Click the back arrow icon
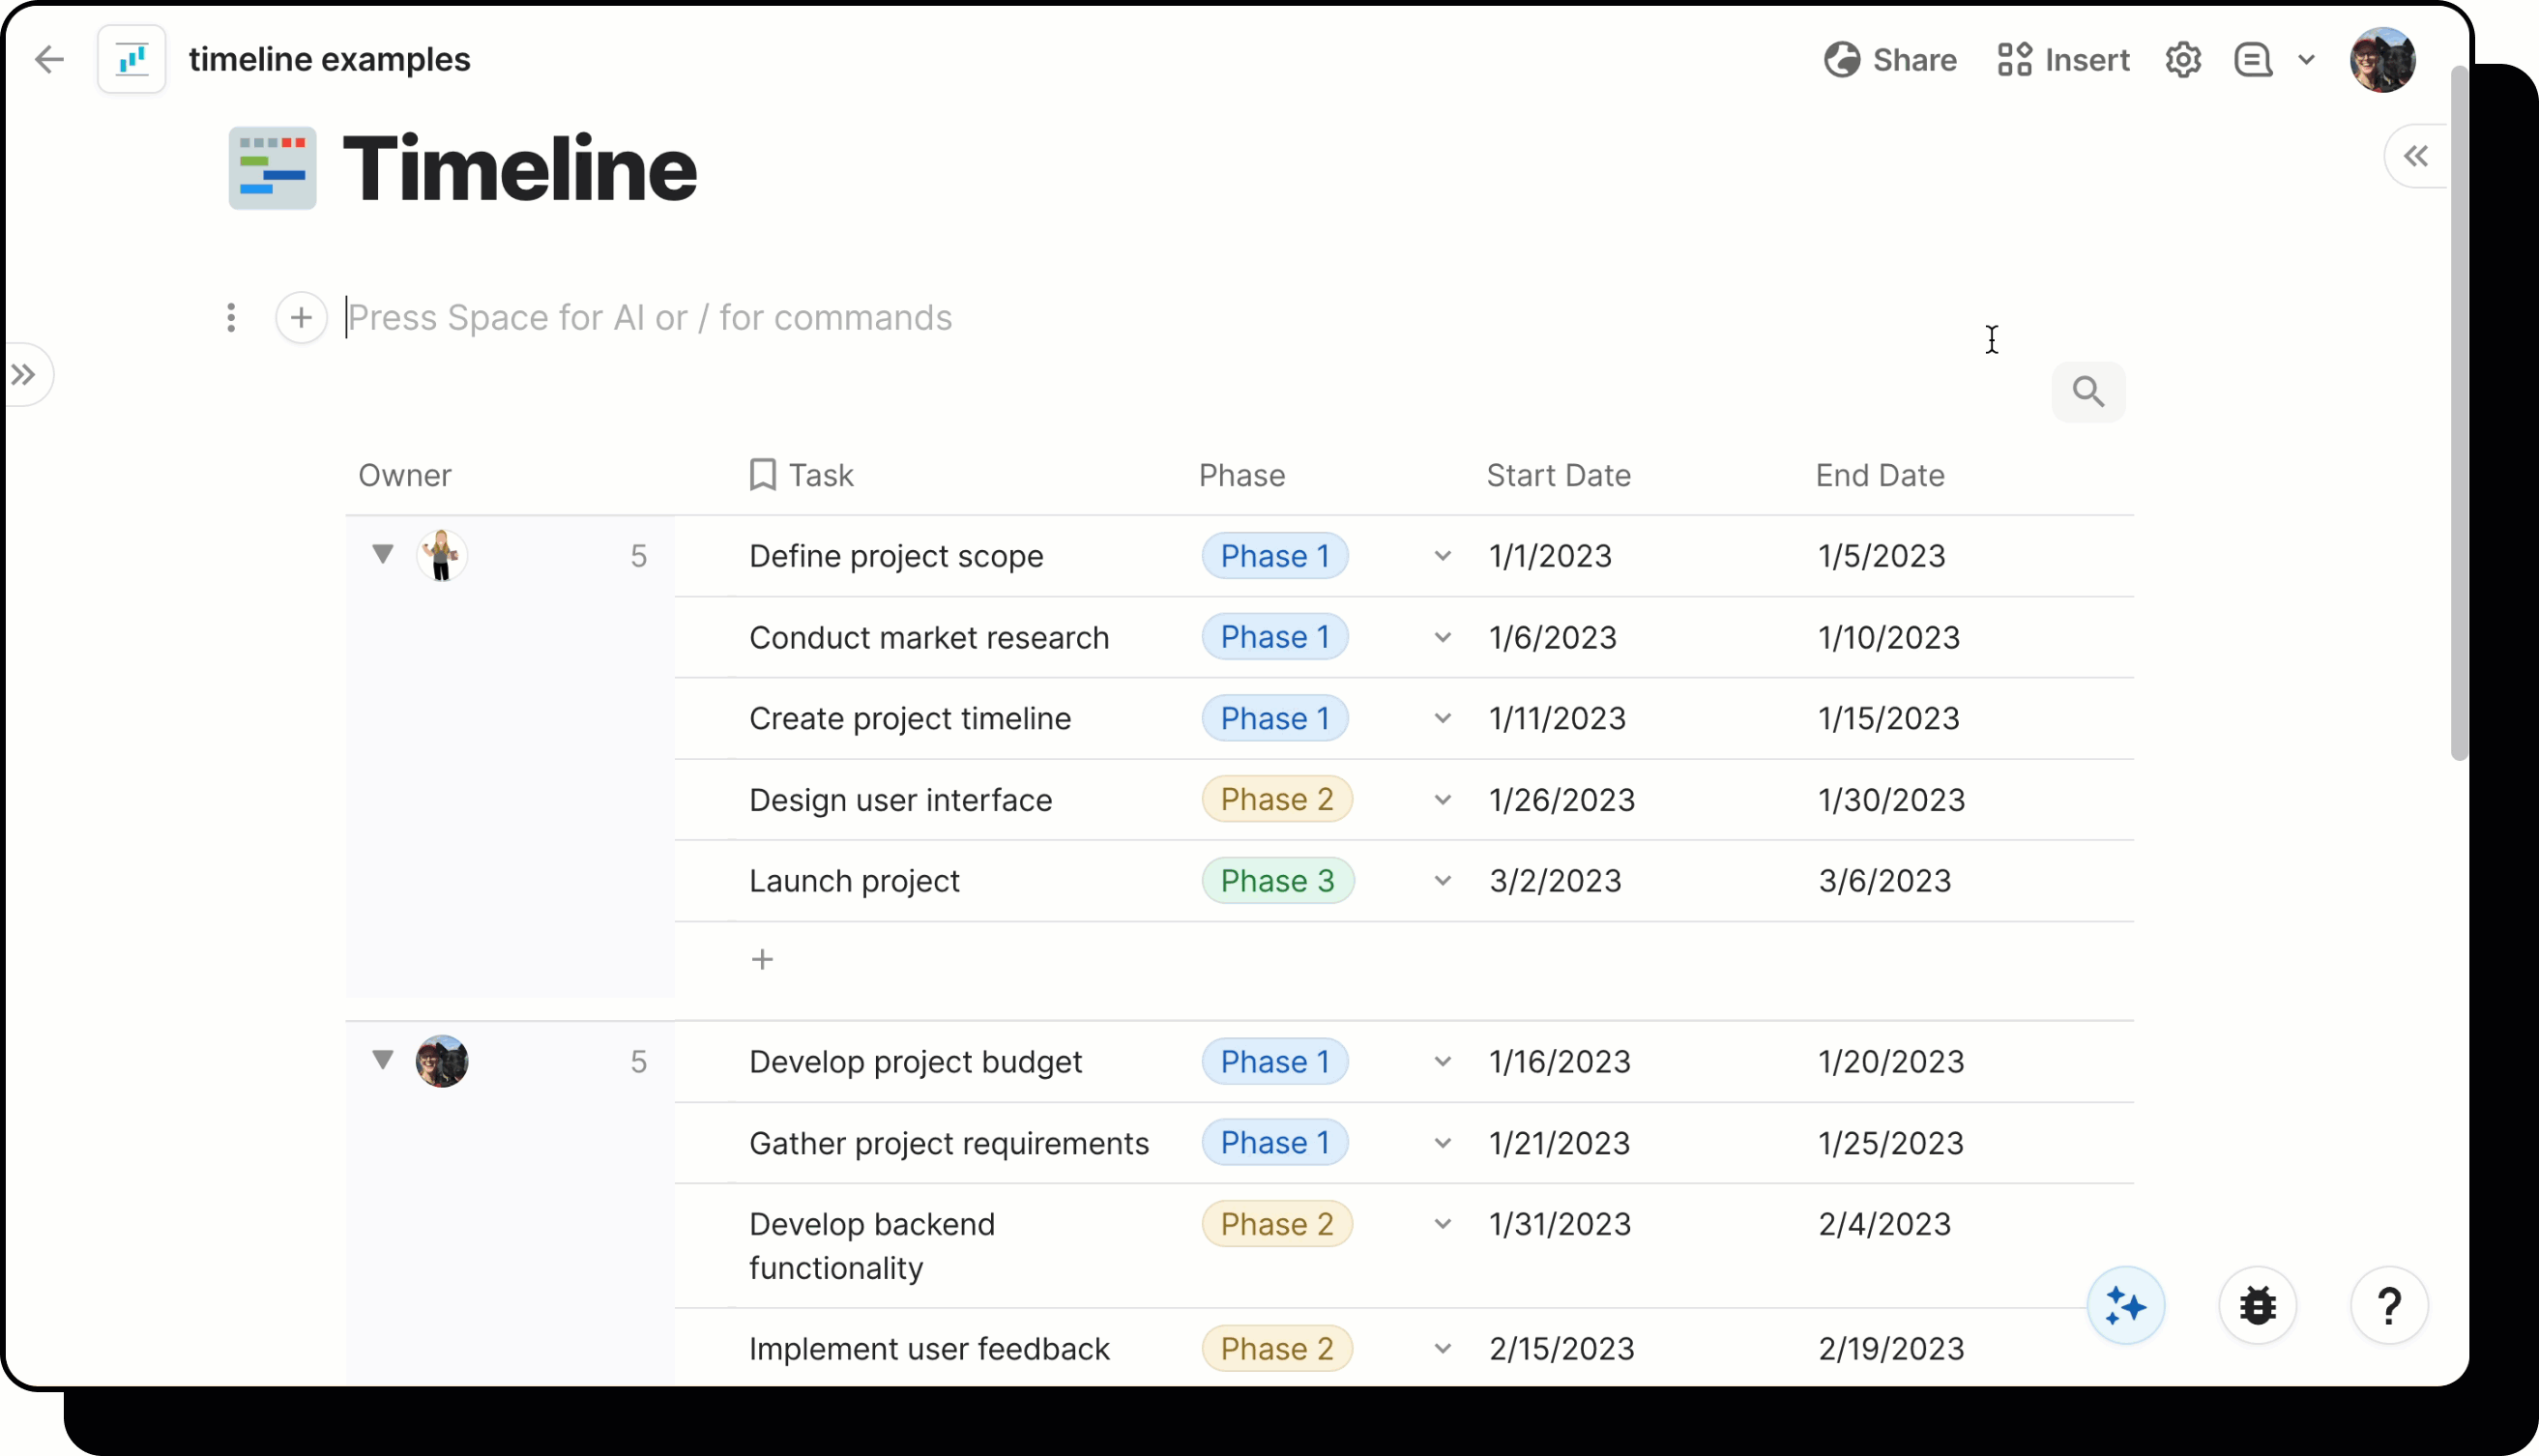 (x=48, y=60)
